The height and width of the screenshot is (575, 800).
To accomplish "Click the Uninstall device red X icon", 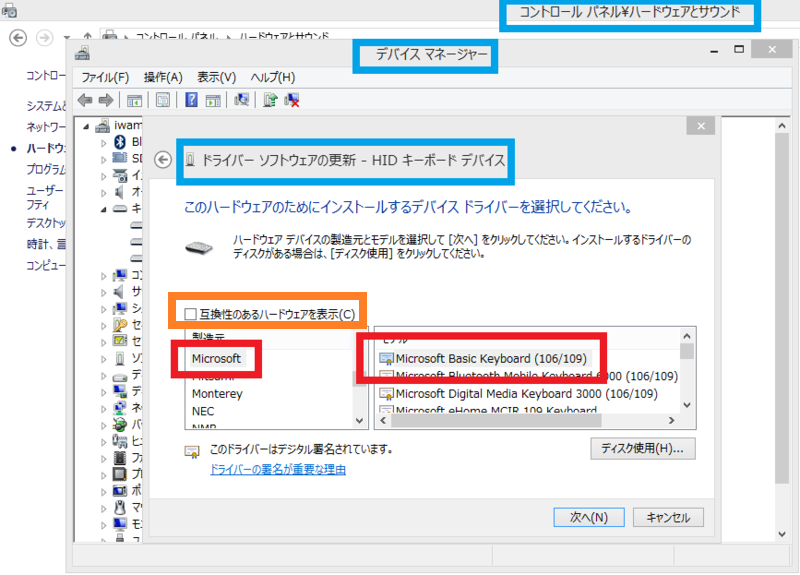I will [292, 100].
